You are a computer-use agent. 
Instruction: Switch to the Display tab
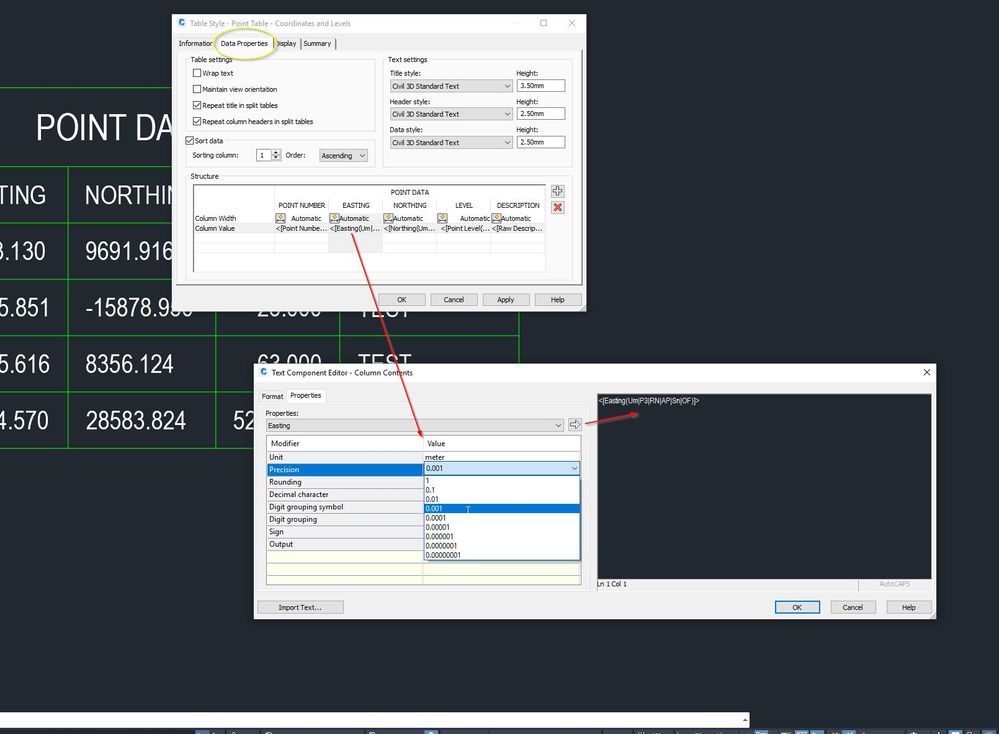pos(286,43)
